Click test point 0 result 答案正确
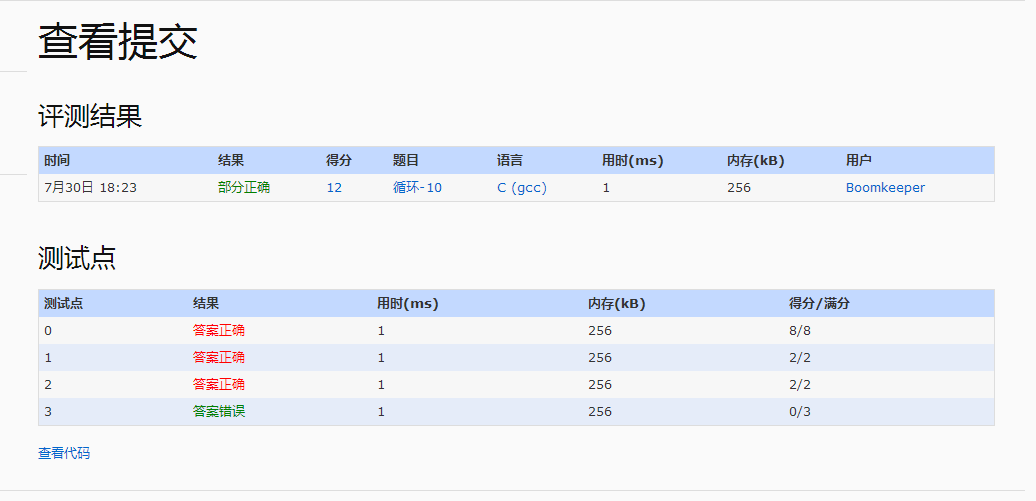The width and height of the screenshot is (1036, 501). tap(219, 330)
